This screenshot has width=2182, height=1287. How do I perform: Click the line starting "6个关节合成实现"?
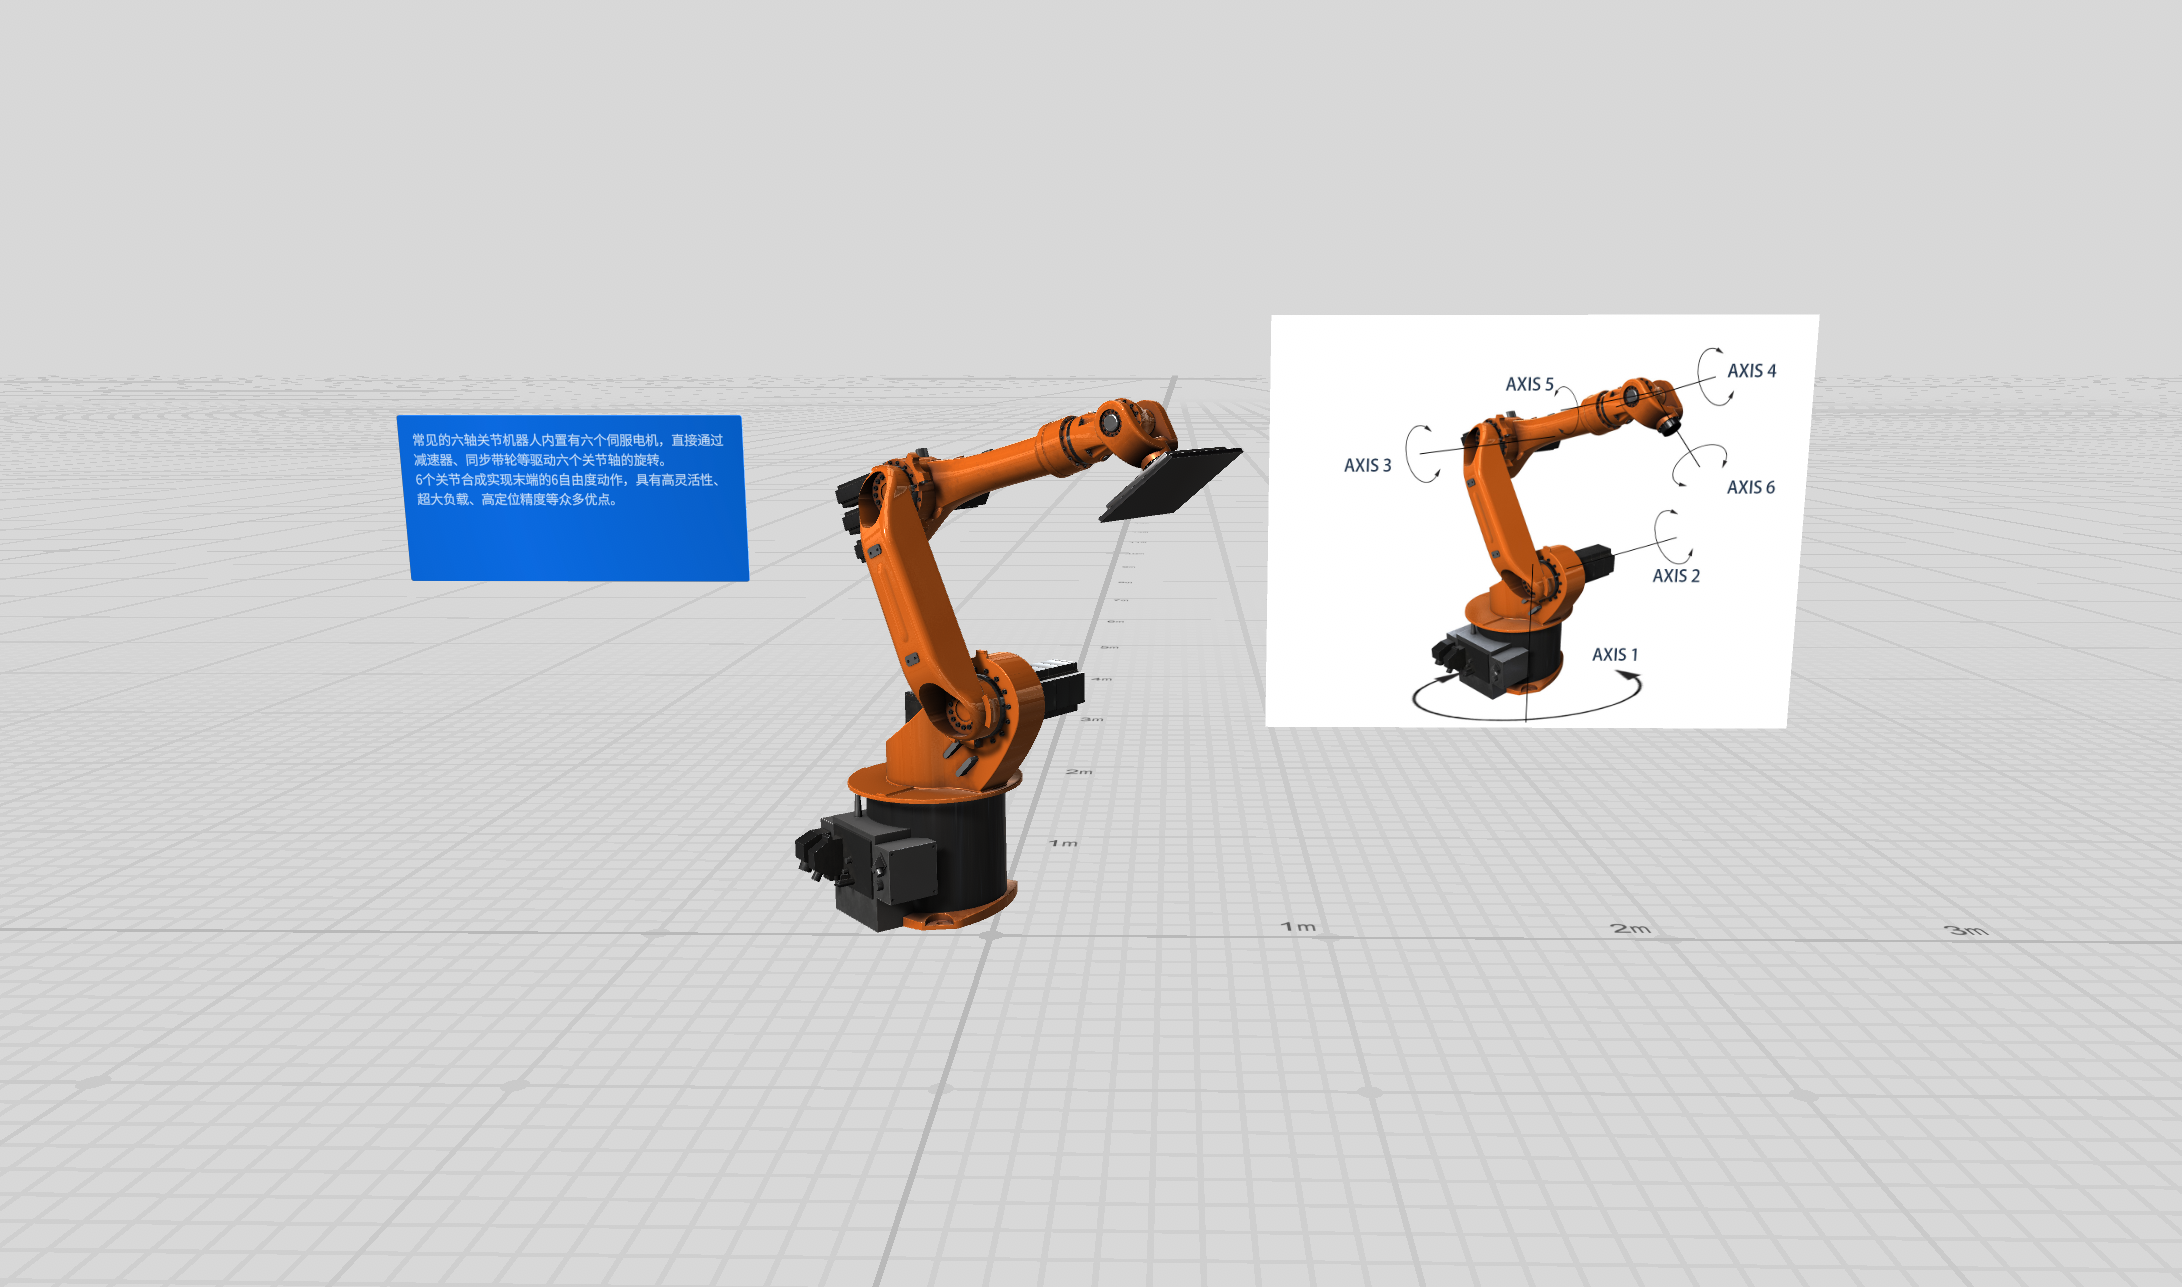[568, 480]
